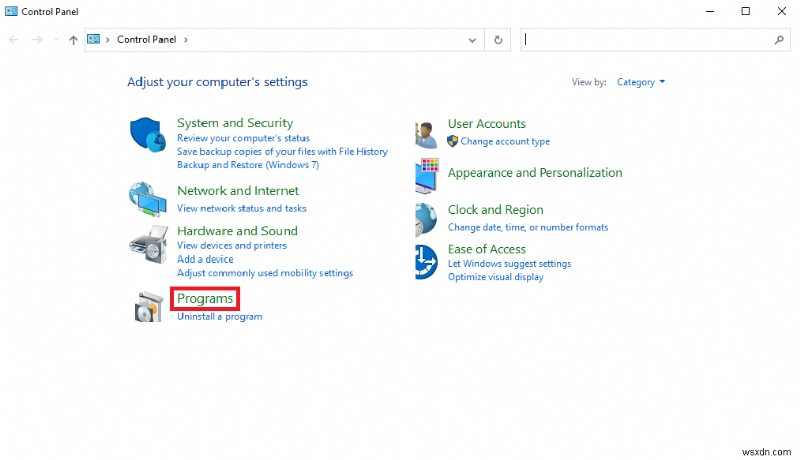Click the Control Panel title bar icon

[x=11, y=11]
